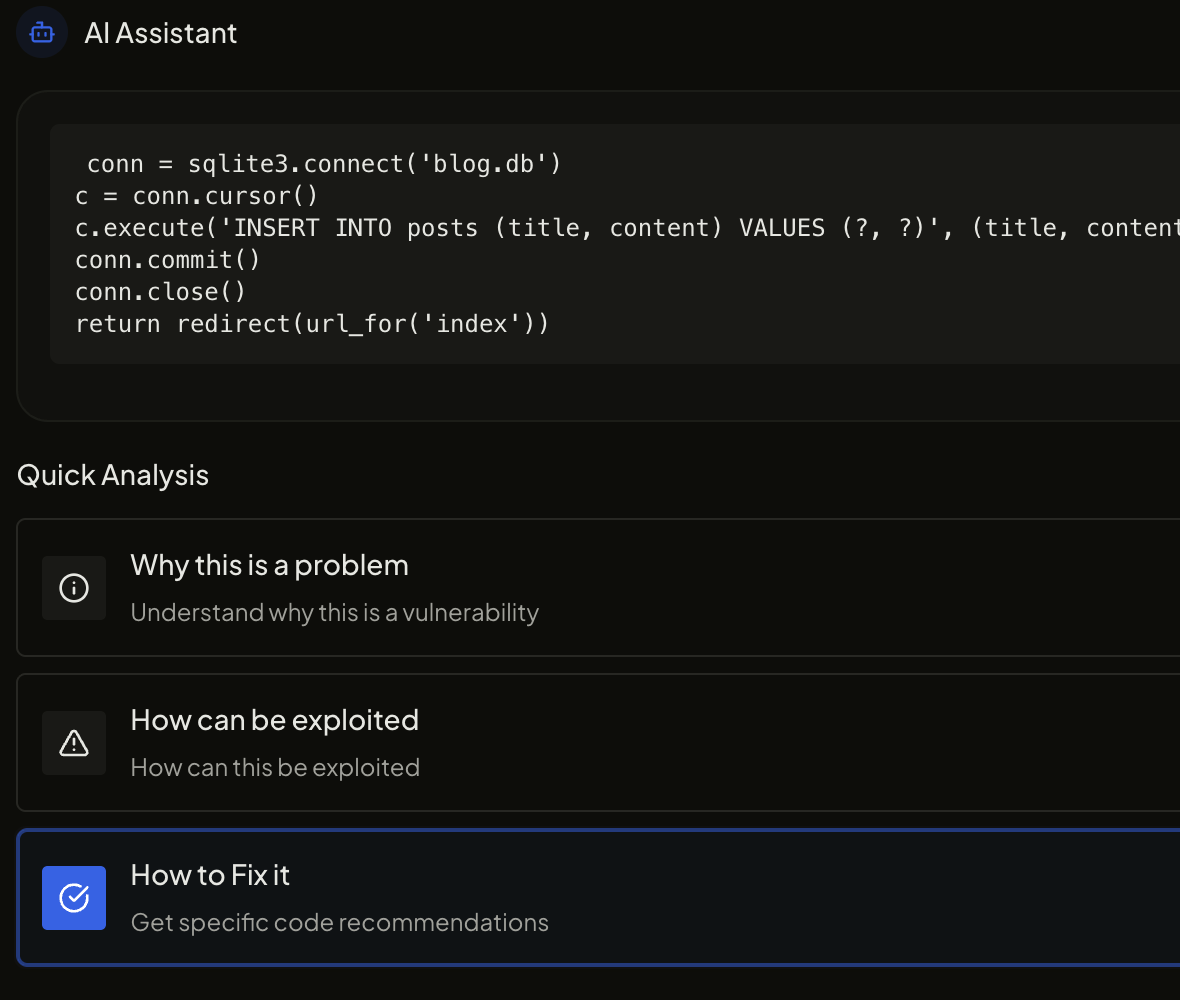Click the c.execute INSERT INTO posts line
Screen dimensions: 1180x1000
(x=600, y=227)
